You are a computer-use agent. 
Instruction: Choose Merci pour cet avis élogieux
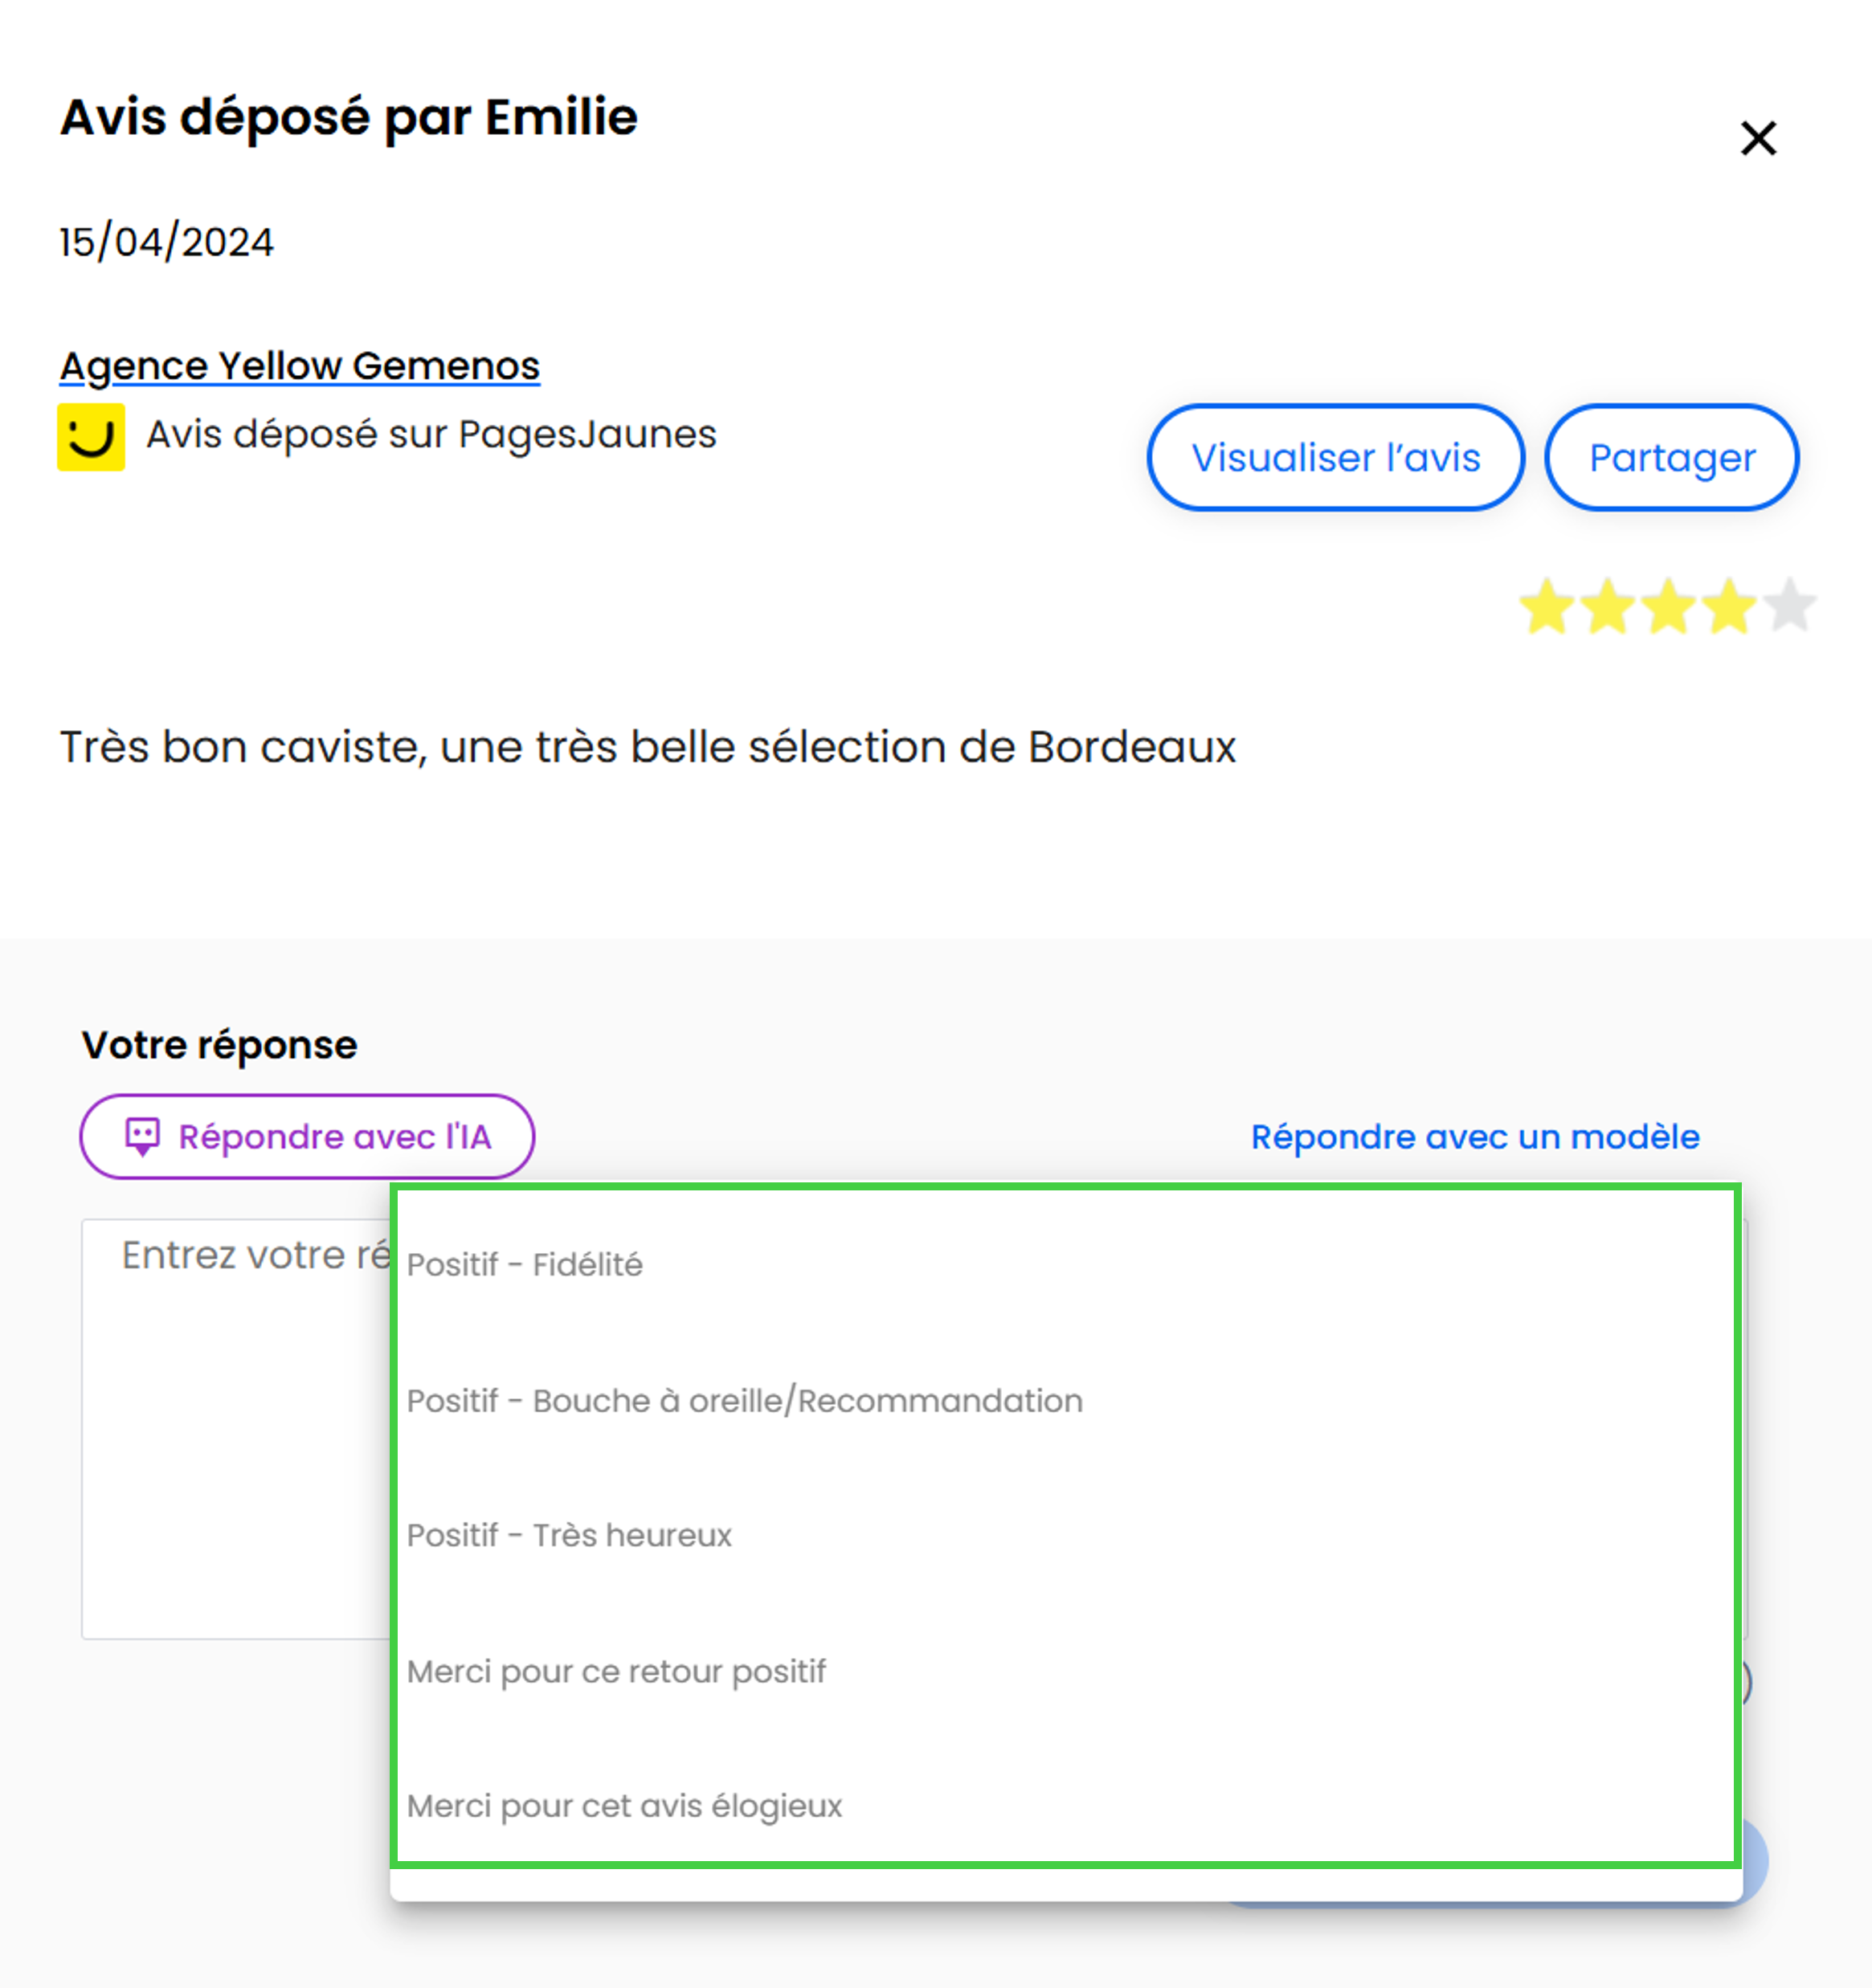coord(1066,1806)
